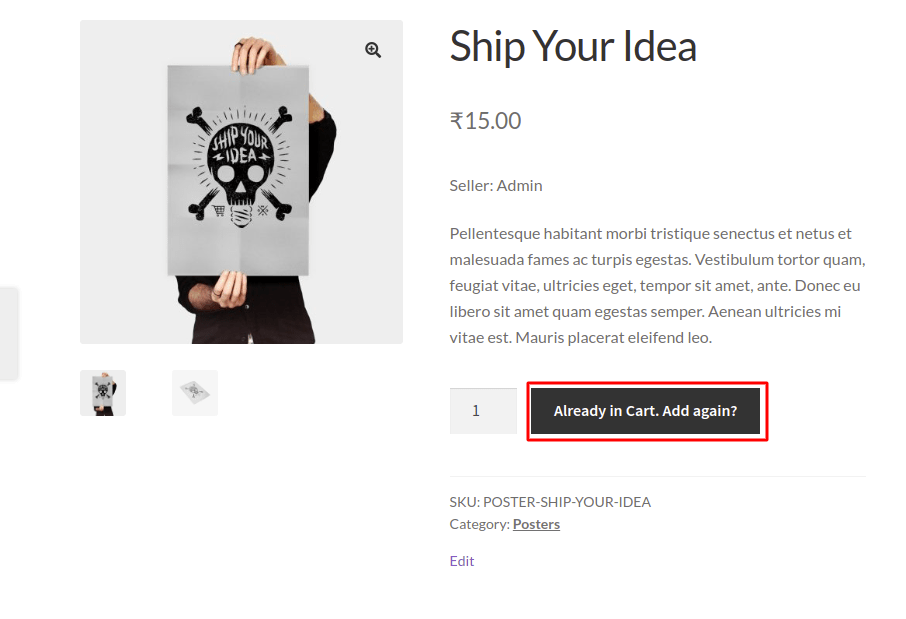View the full-size product image
This screenshot has width=906, height=619.
tap(240, 182)
